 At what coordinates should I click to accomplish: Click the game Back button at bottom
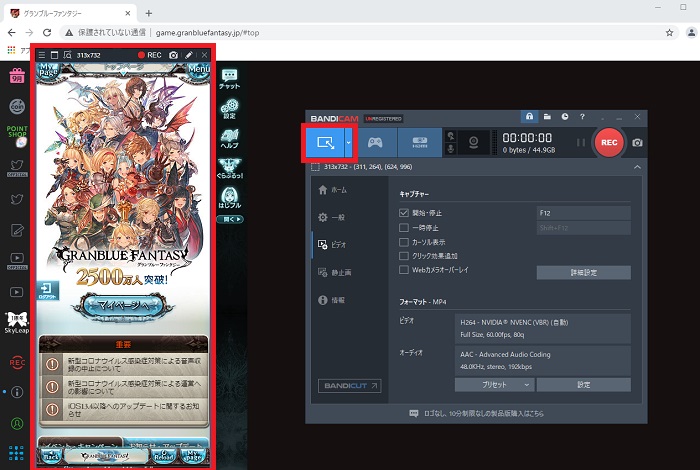click(51, 455)
